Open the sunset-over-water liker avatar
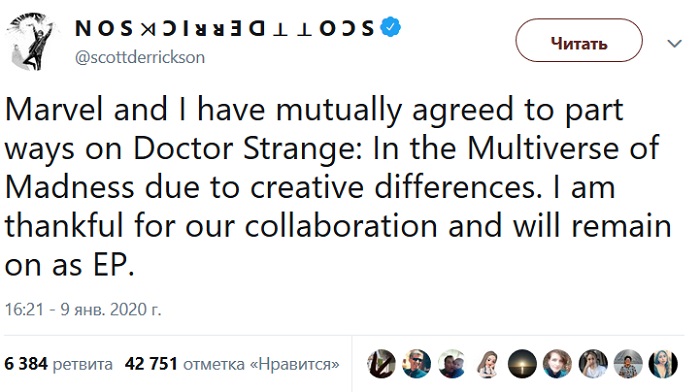This screenshot has height=392, width=700. tap(522, 363)
